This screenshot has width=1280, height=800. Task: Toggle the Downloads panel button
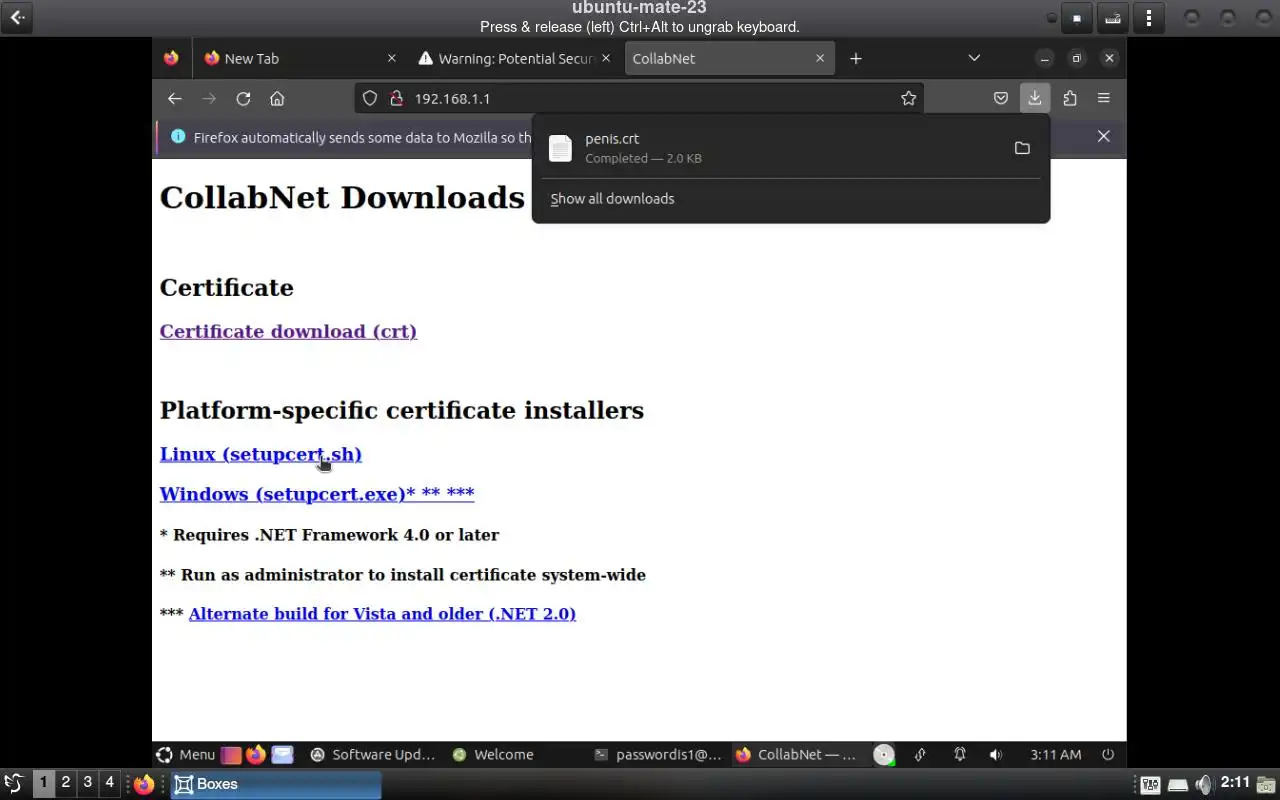click(1035, 98)
